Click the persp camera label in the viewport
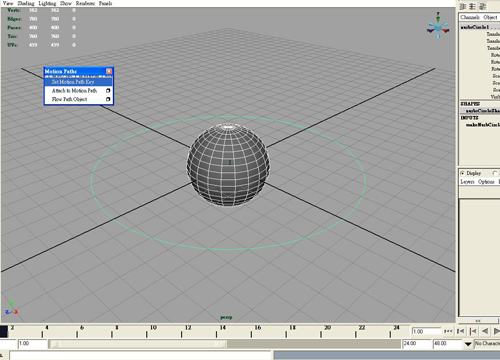Viewport: 500px width, 360px height. pos(226,317)
